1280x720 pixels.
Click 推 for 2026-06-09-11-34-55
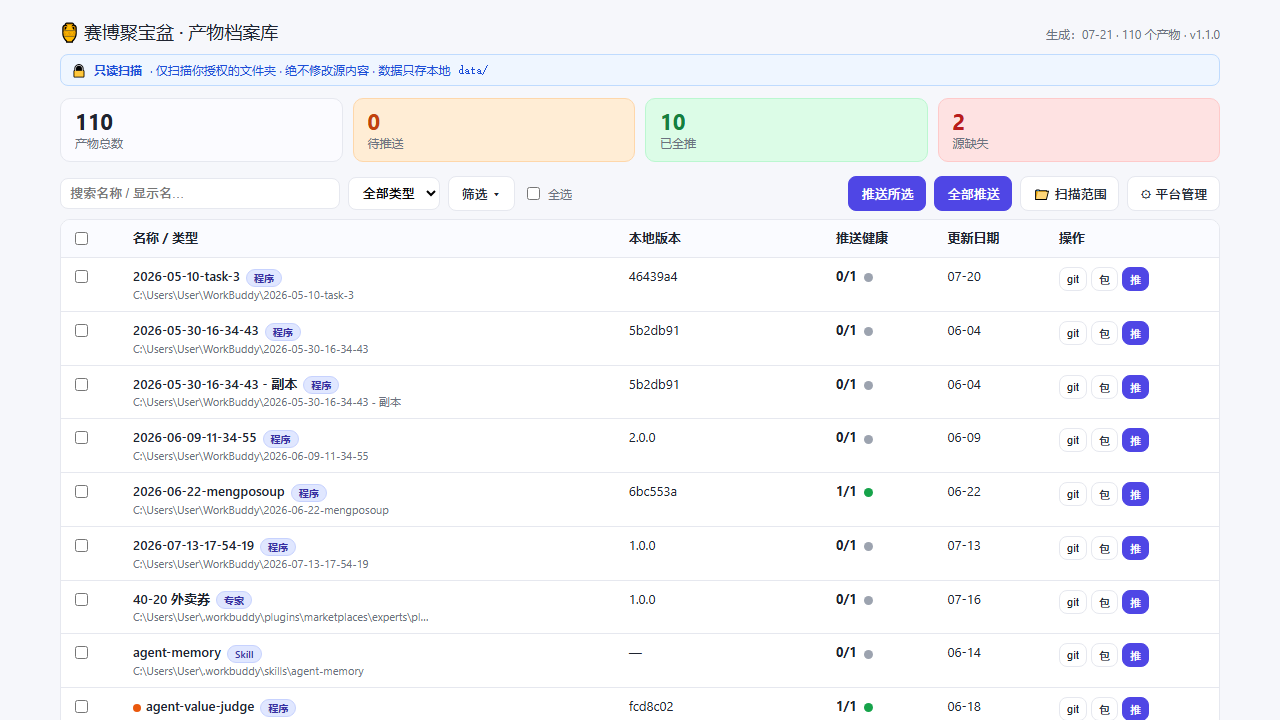1135,440
